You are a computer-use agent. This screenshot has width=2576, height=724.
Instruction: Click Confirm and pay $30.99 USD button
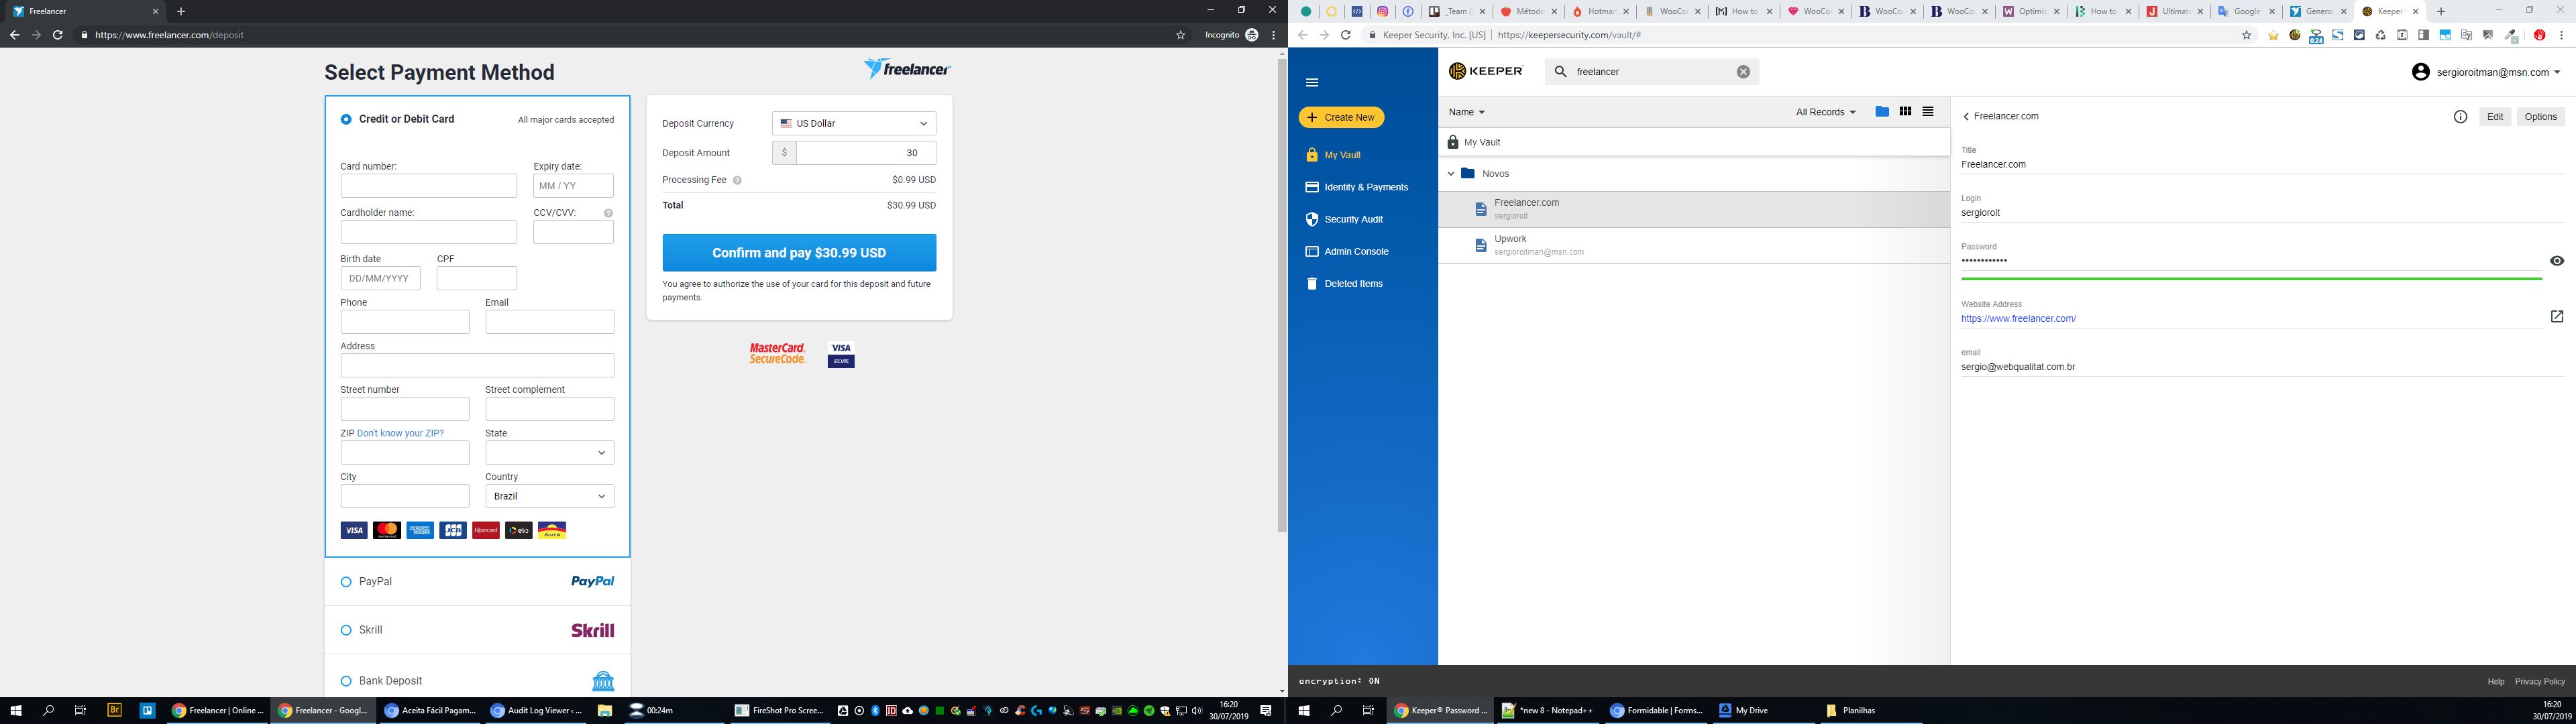pyautogui.click(x=799, y=253)
